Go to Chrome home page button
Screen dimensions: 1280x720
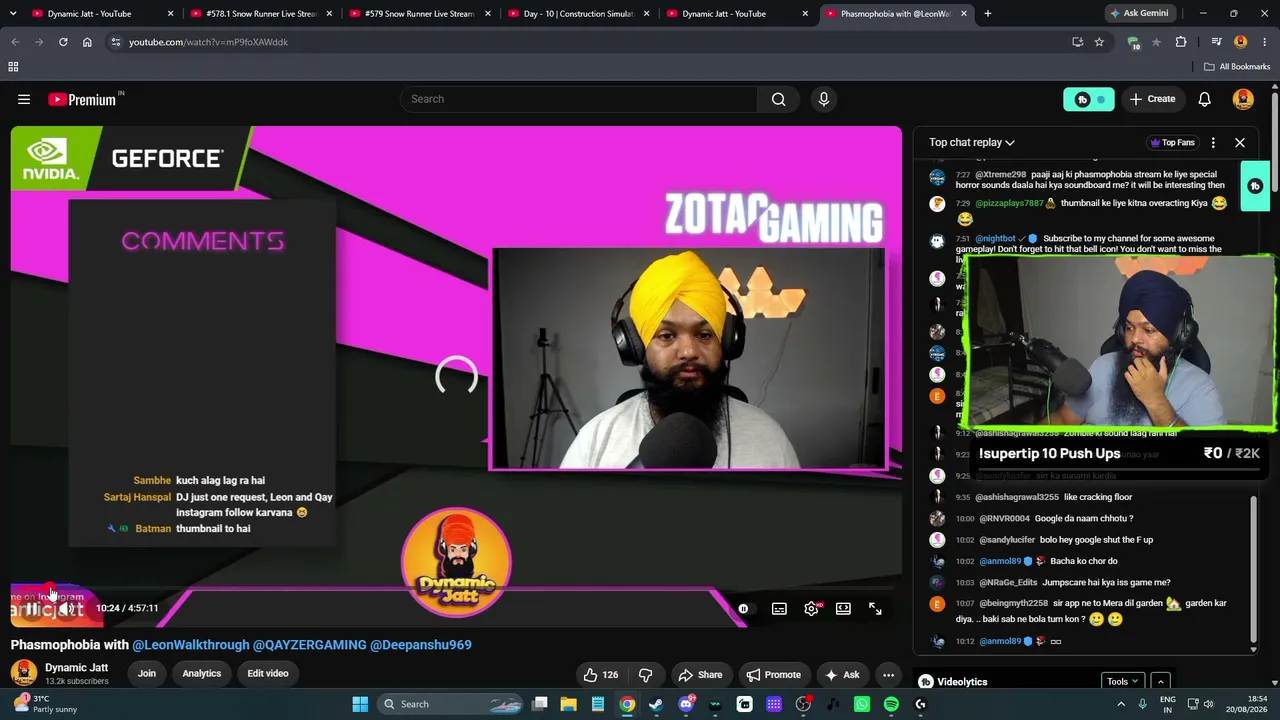click(87, 42)
